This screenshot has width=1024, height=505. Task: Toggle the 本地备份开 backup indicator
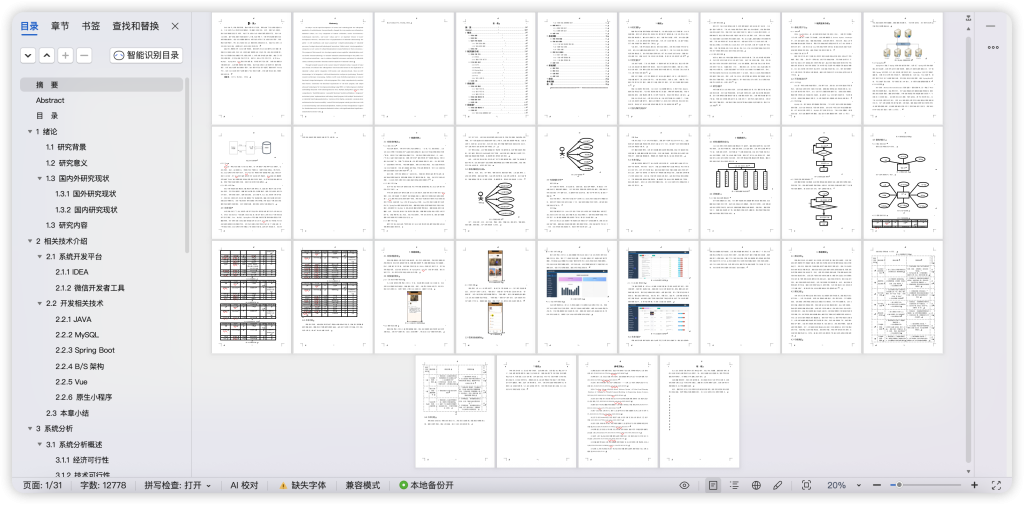pos(426,485)
